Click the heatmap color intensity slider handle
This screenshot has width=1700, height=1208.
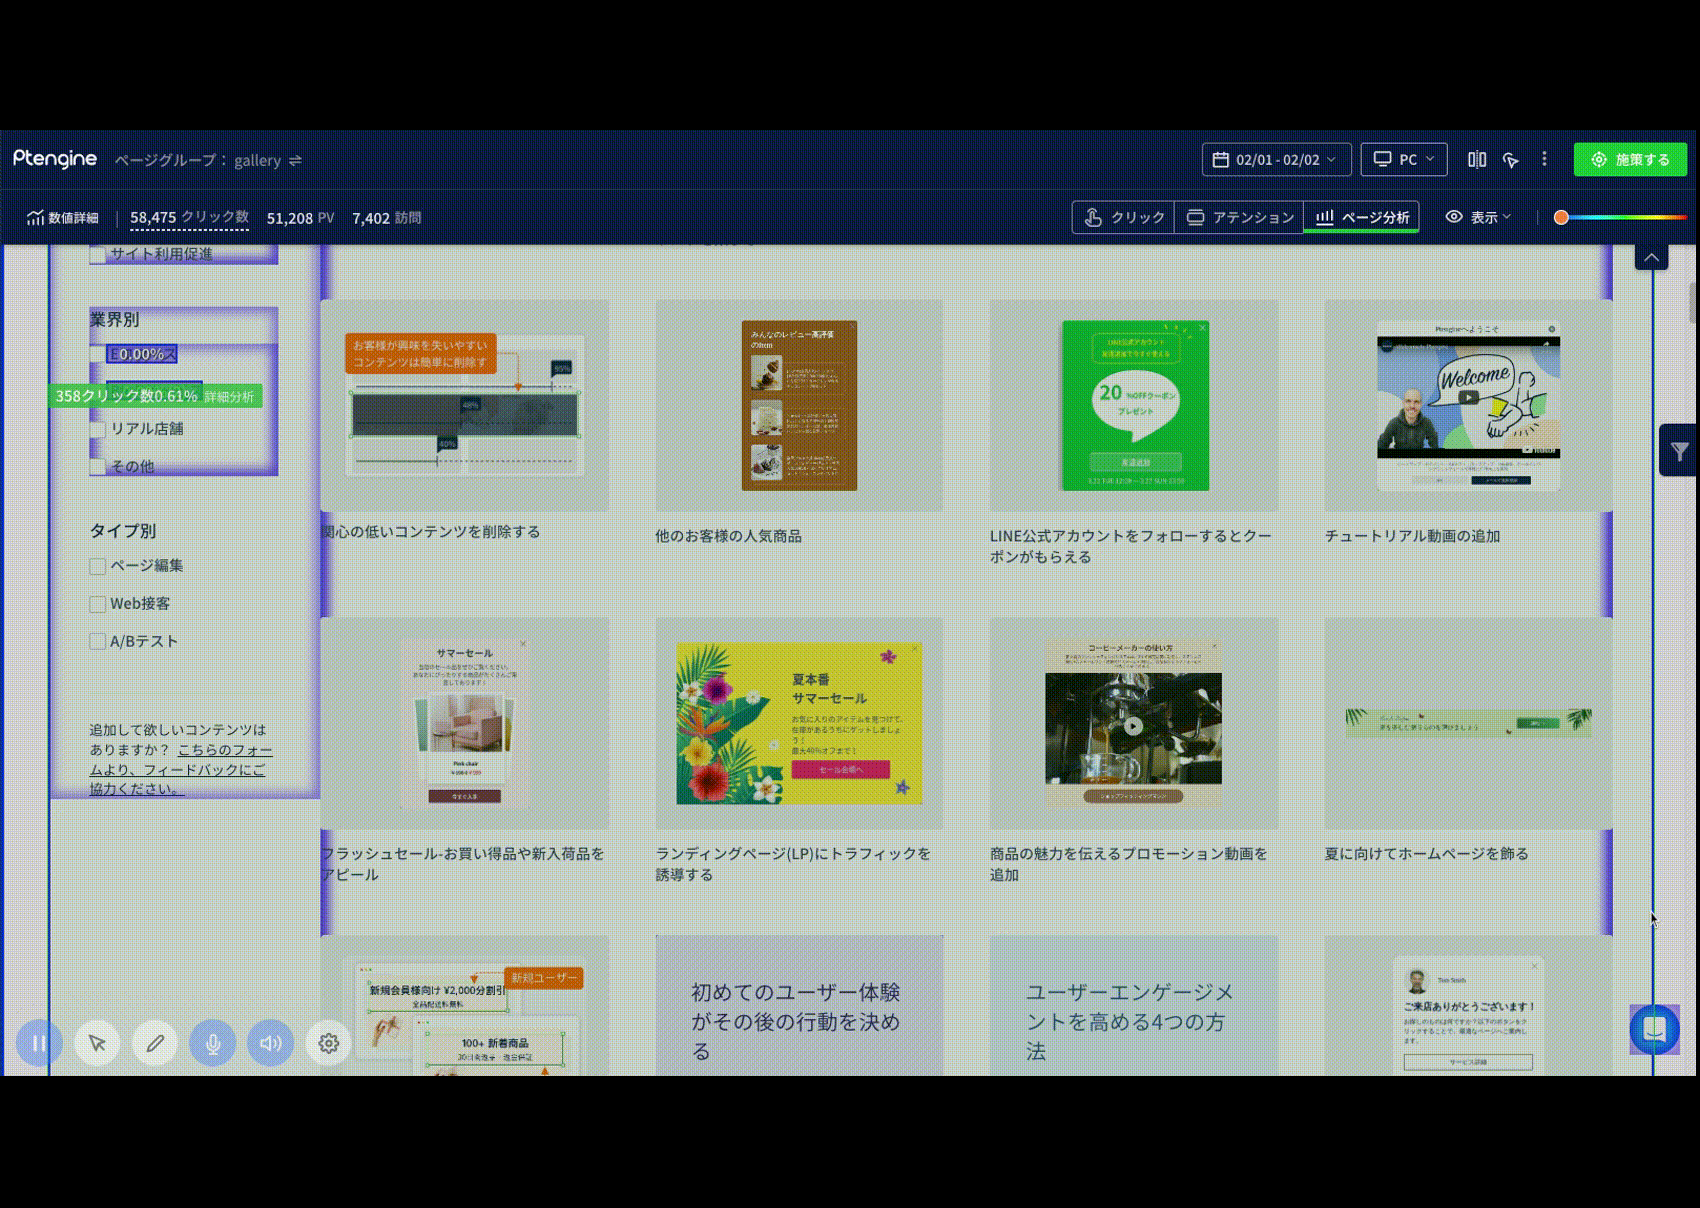tap(1561, 217)
